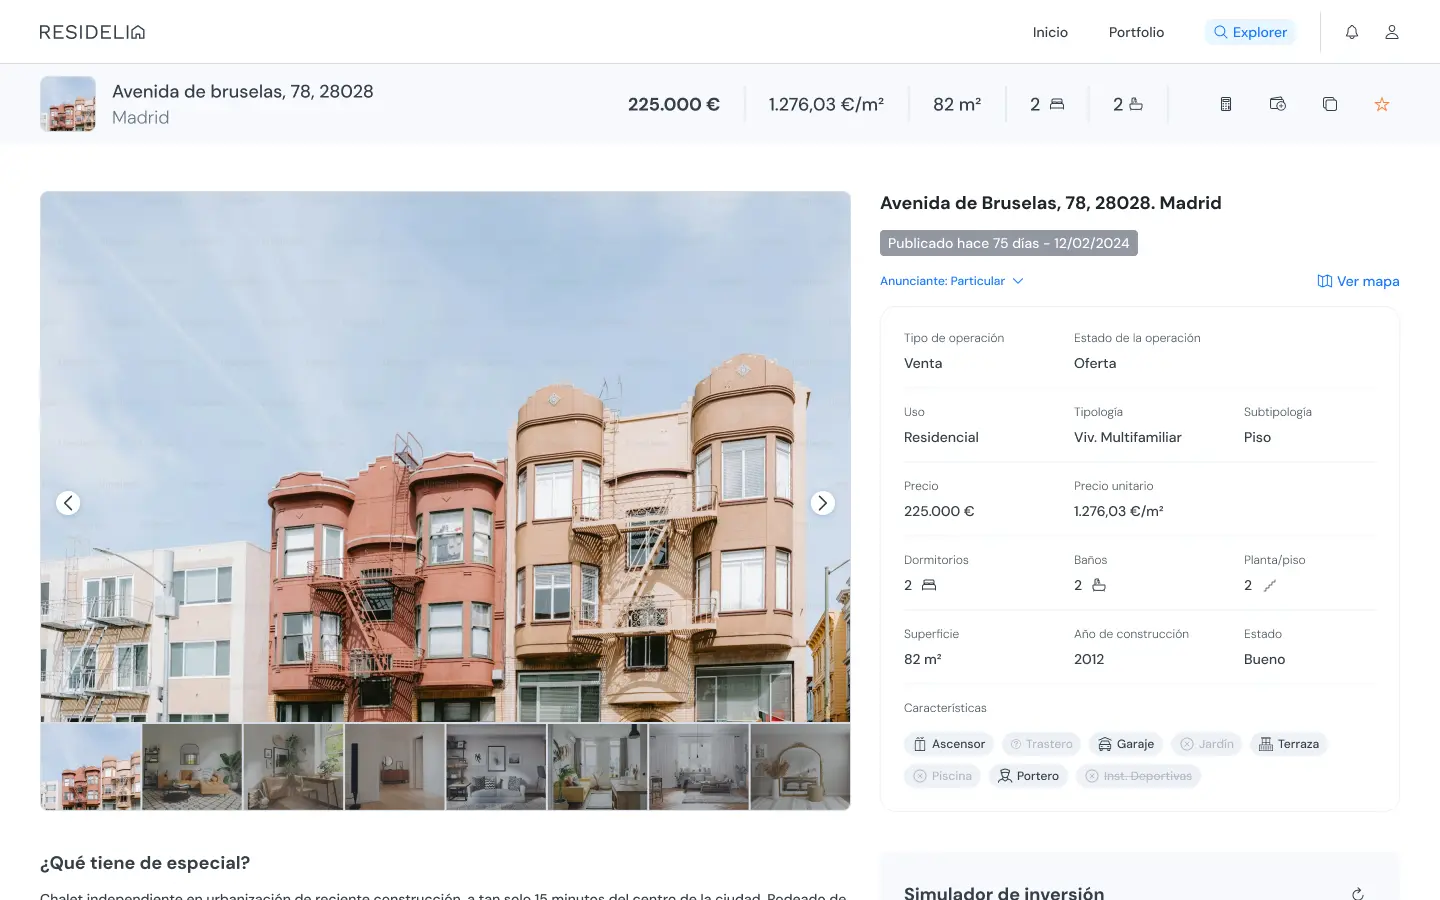Click the crossed-out Jardín chip
This screenshot has height=900, width=1440.
(x=1206, y=744)
